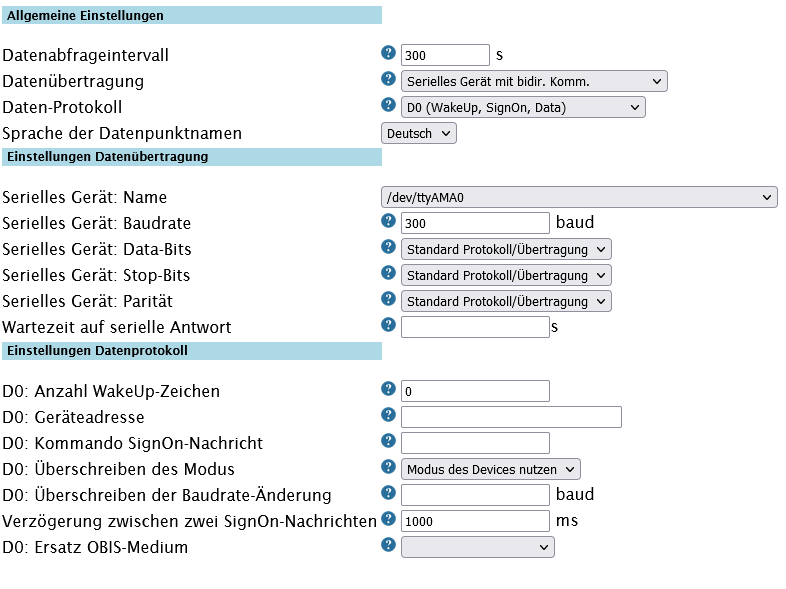Open help for Wartezeit auf serielle Antwort
Image resolution: width=786 pixels, height=589 pixels.
click(388, 325)
